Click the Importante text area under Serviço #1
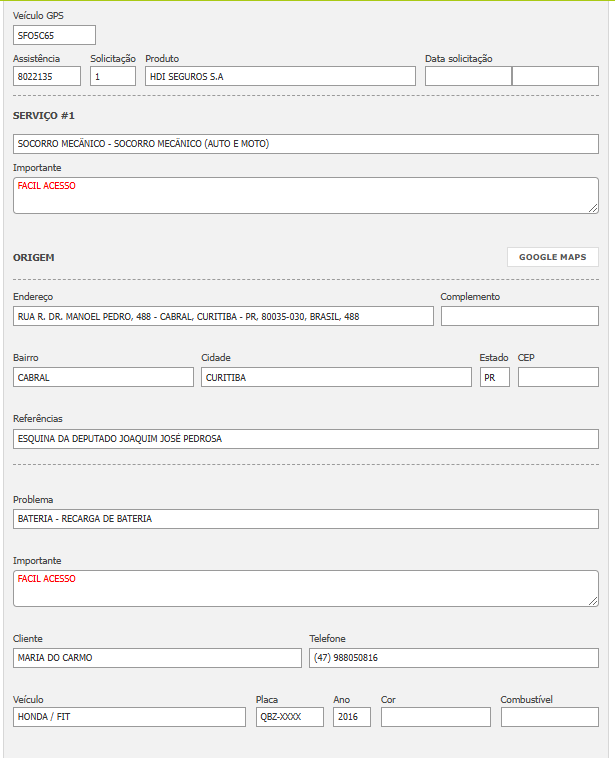615x758 pixels. tap(305, 196)
